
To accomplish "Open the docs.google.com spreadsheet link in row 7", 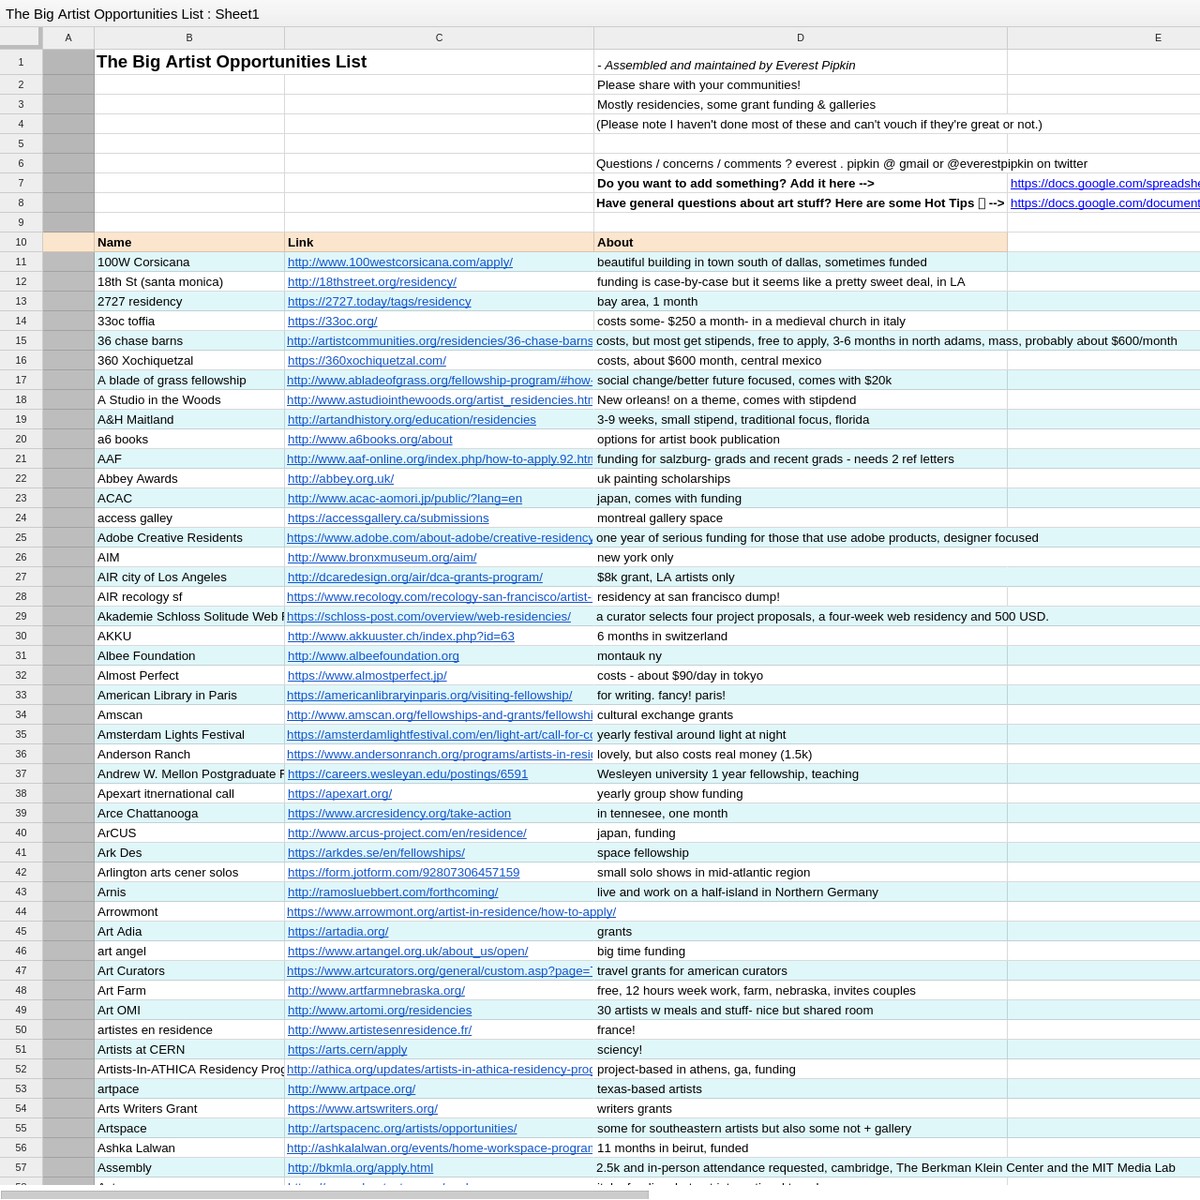I will pyautogui.click(x=1104, y=183).
